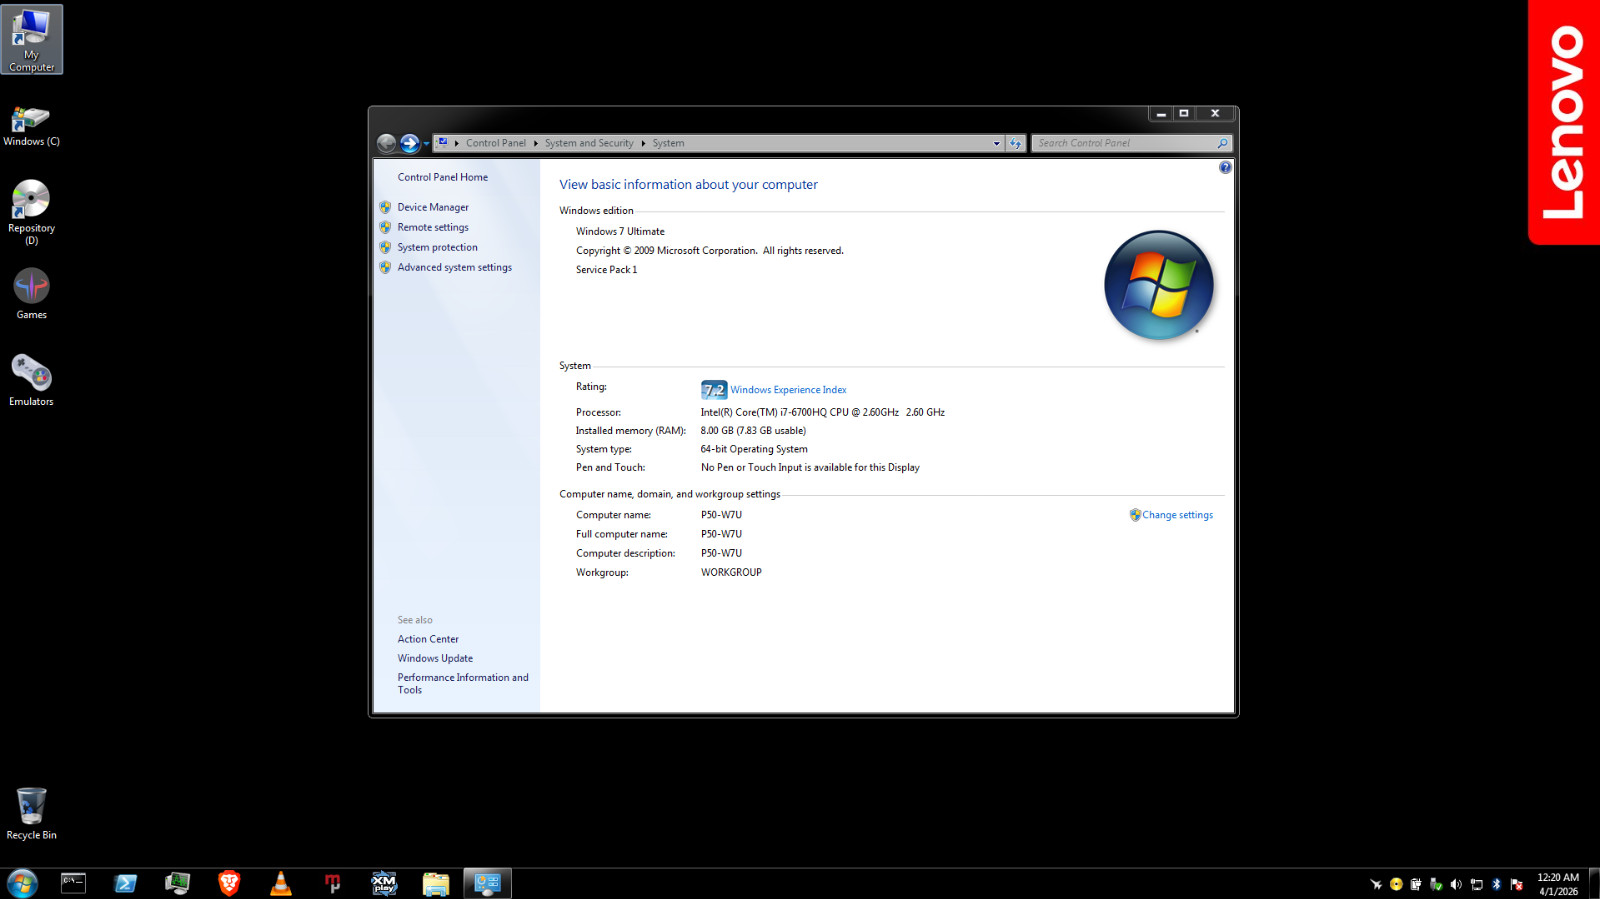Click the Windows Experience Index 7.2 badge

coord(714,390)
